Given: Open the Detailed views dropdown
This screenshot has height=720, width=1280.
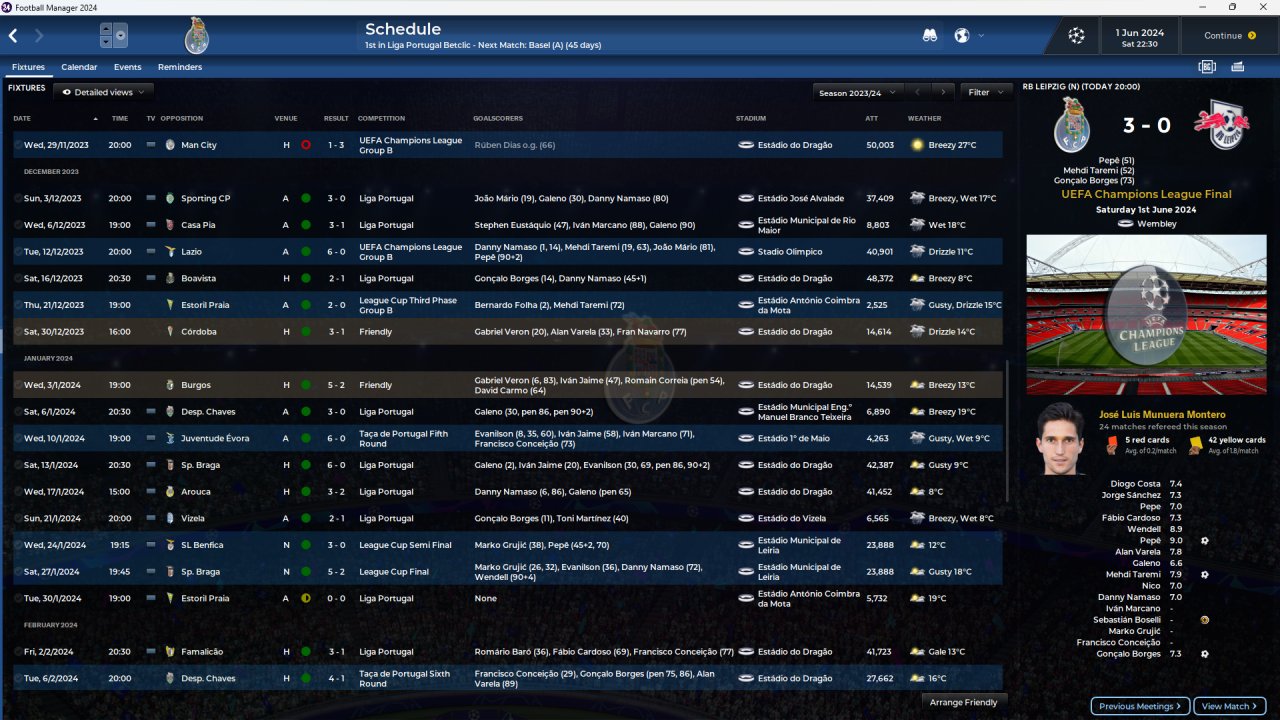Looking at the screenshot, I should [x=104, y=92].
